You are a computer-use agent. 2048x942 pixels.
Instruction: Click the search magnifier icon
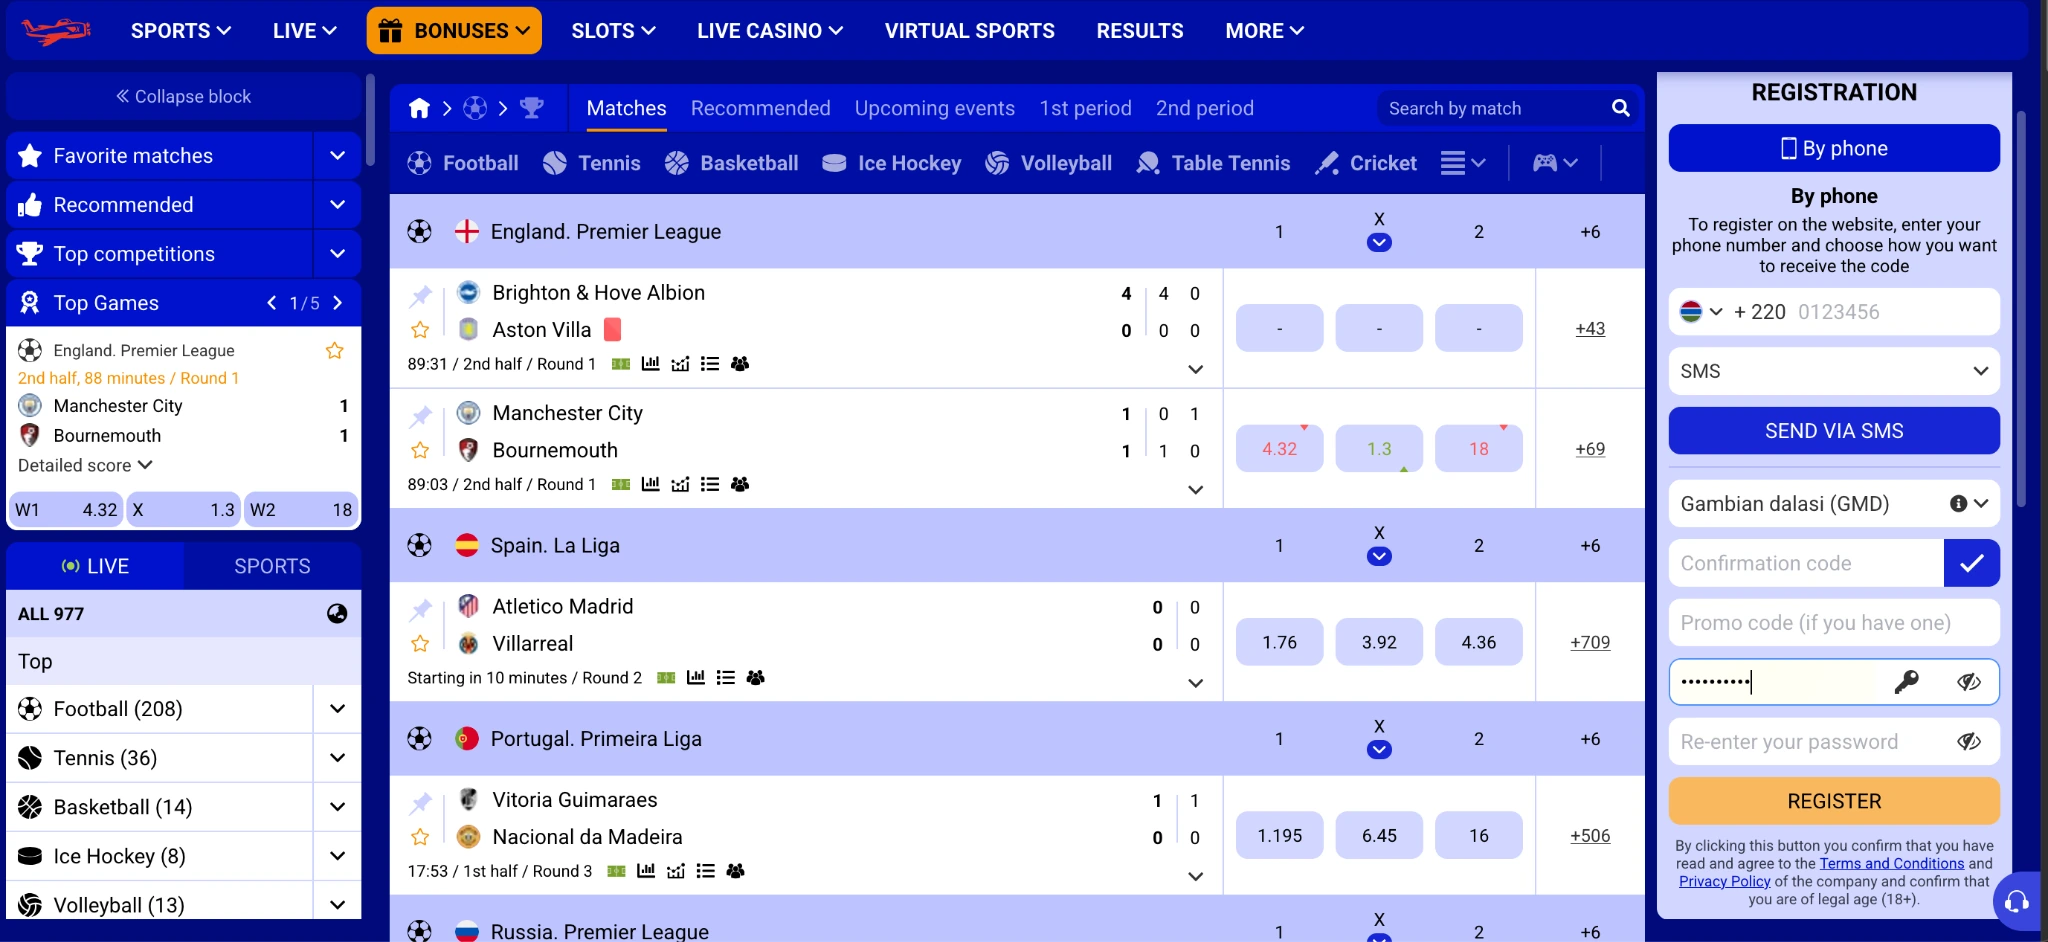pos(1621,108)
